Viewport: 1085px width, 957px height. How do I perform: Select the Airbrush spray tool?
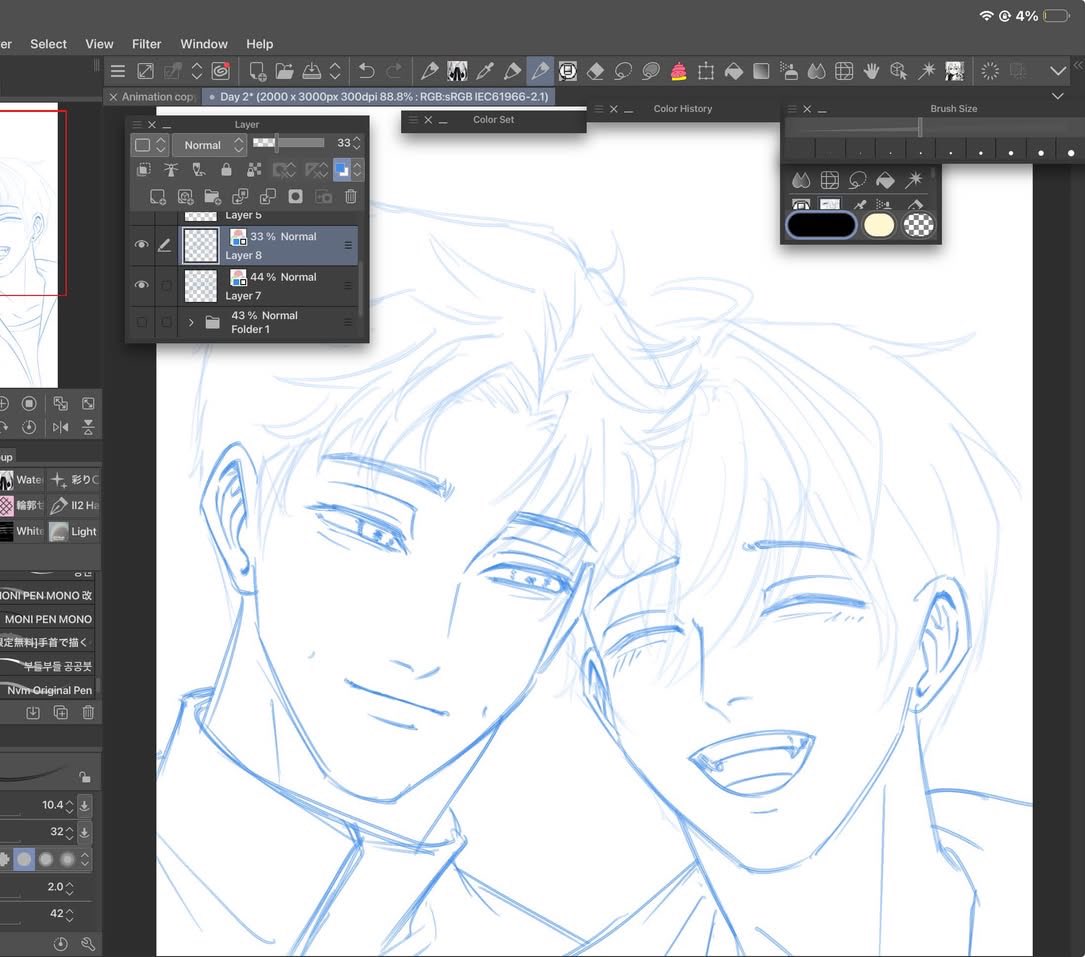point(789,71)
